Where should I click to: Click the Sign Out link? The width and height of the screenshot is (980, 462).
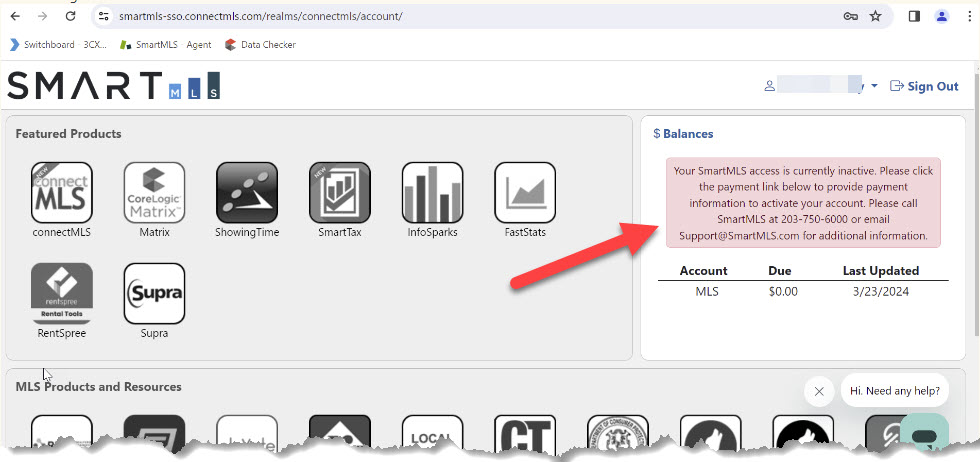coord(924,86)
